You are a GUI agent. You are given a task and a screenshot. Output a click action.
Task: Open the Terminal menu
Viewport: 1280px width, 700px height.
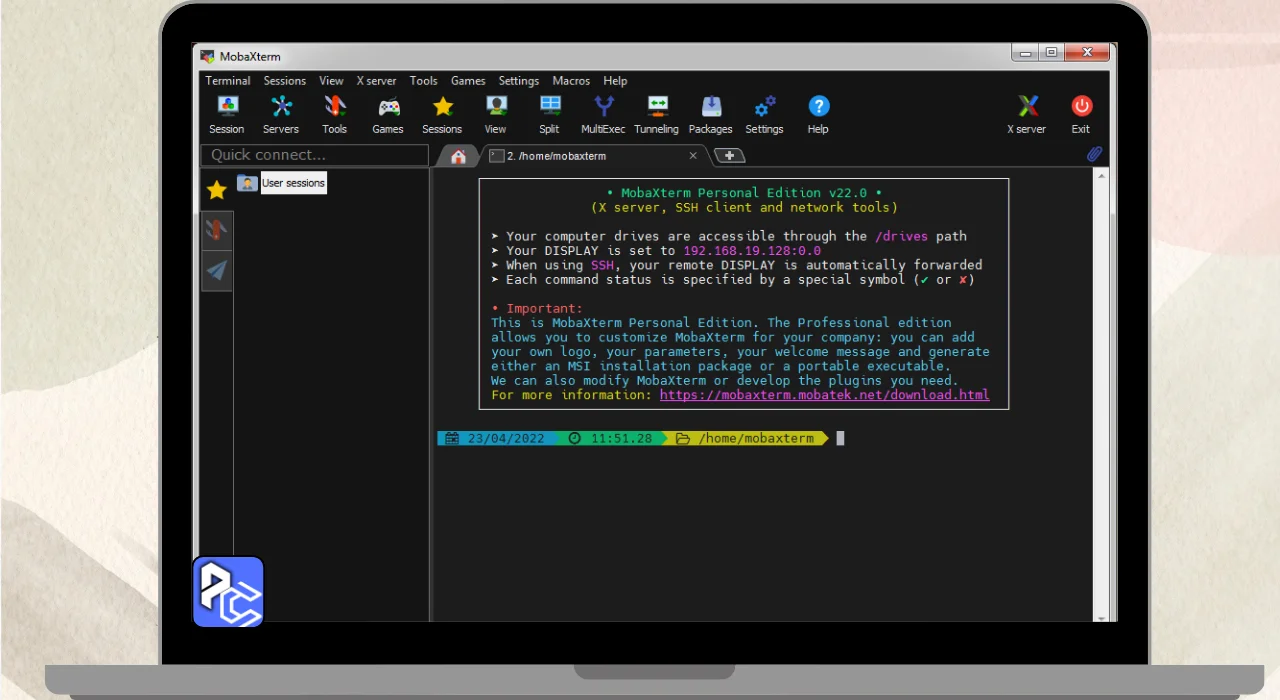pos(228,81)
